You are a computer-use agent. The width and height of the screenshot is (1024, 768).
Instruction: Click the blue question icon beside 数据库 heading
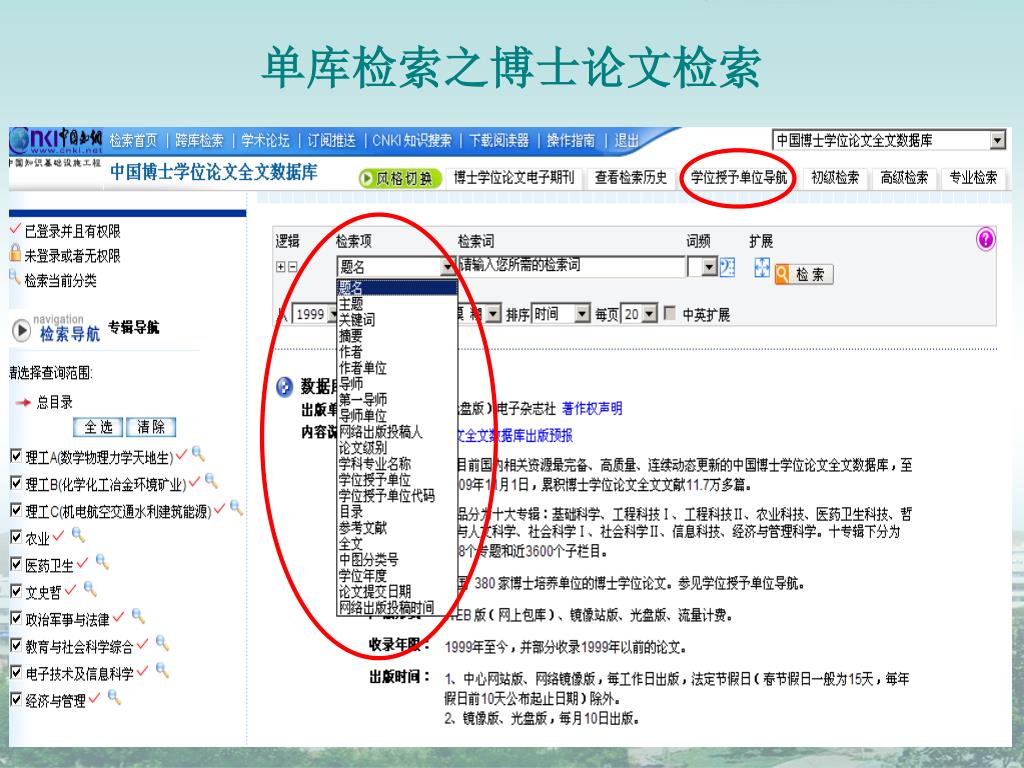[x=285, y=387]
